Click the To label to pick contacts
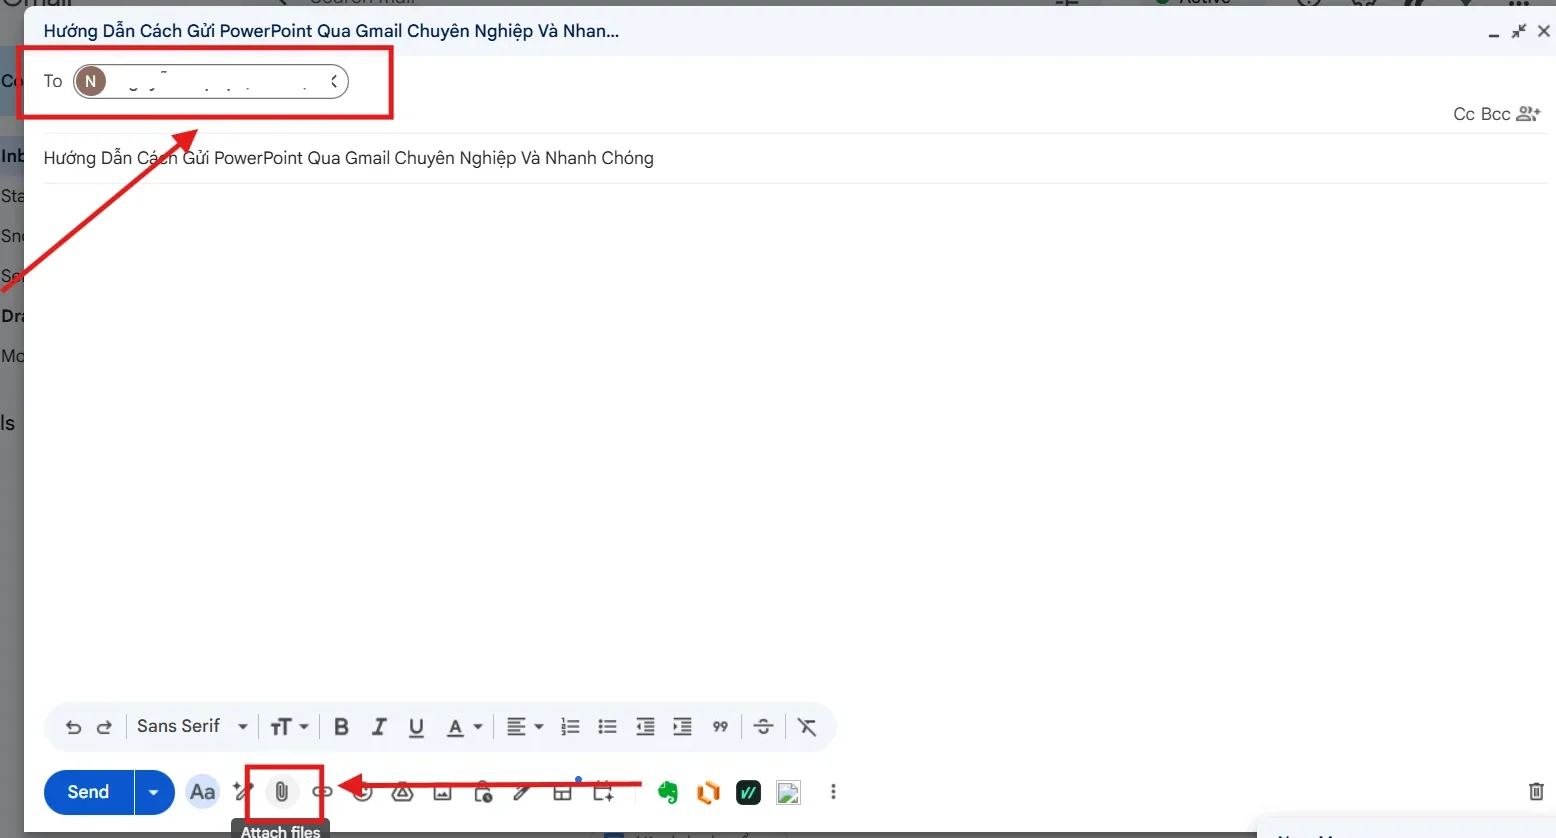The width and height of the screenshot is (1556, 838). pyautogui.click(x=53, y=81)
